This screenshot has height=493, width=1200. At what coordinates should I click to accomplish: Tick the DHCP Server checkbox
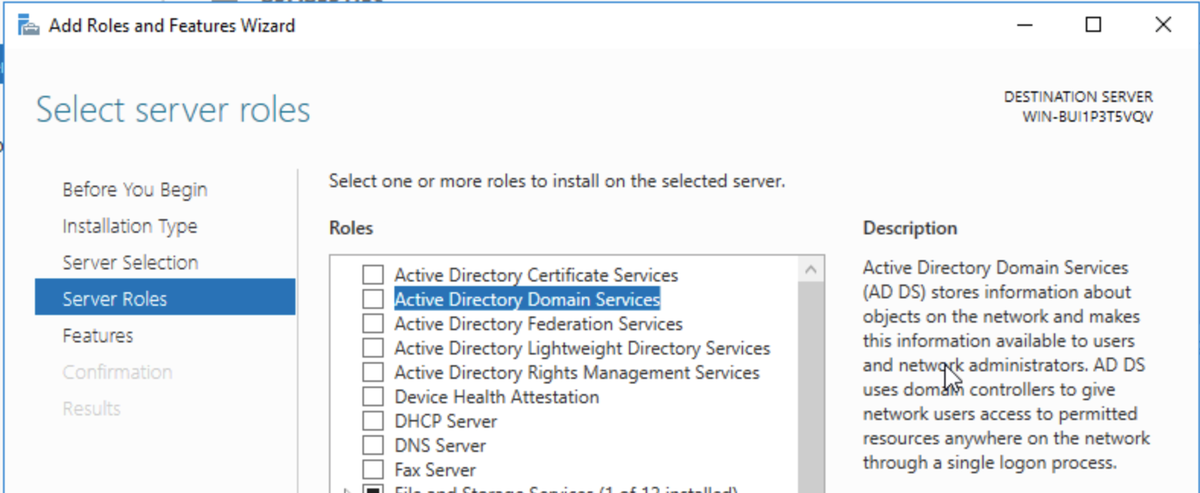[373, 421]
